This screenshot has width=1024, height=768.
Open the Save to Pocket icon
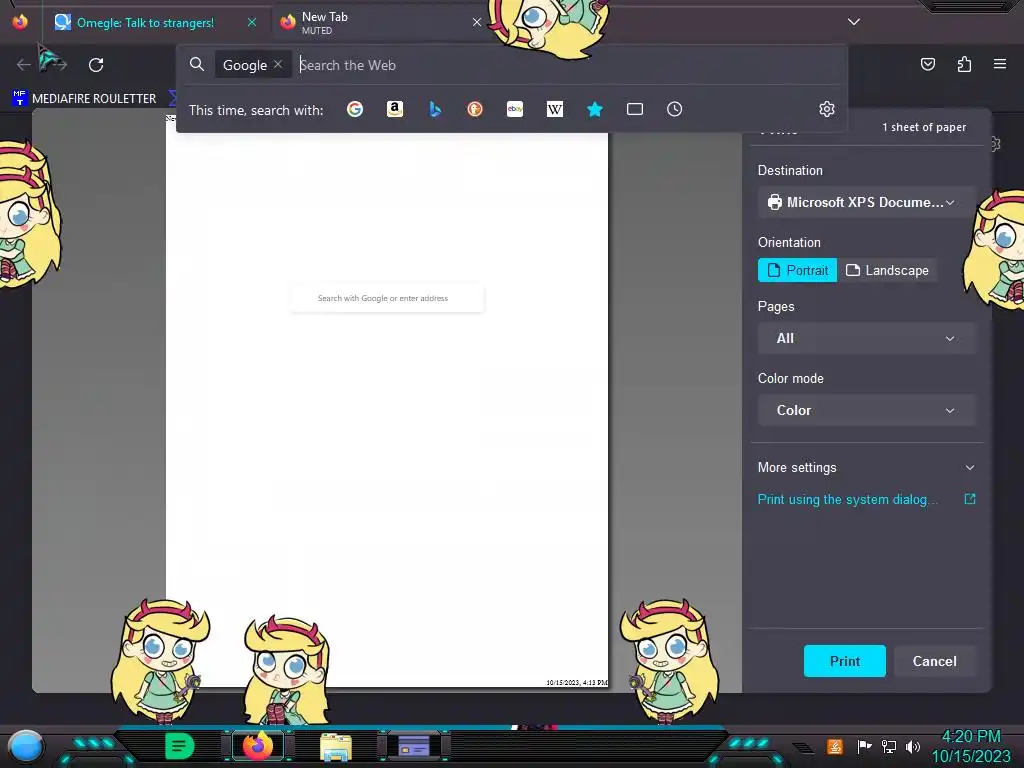click(x=927, y=64)
